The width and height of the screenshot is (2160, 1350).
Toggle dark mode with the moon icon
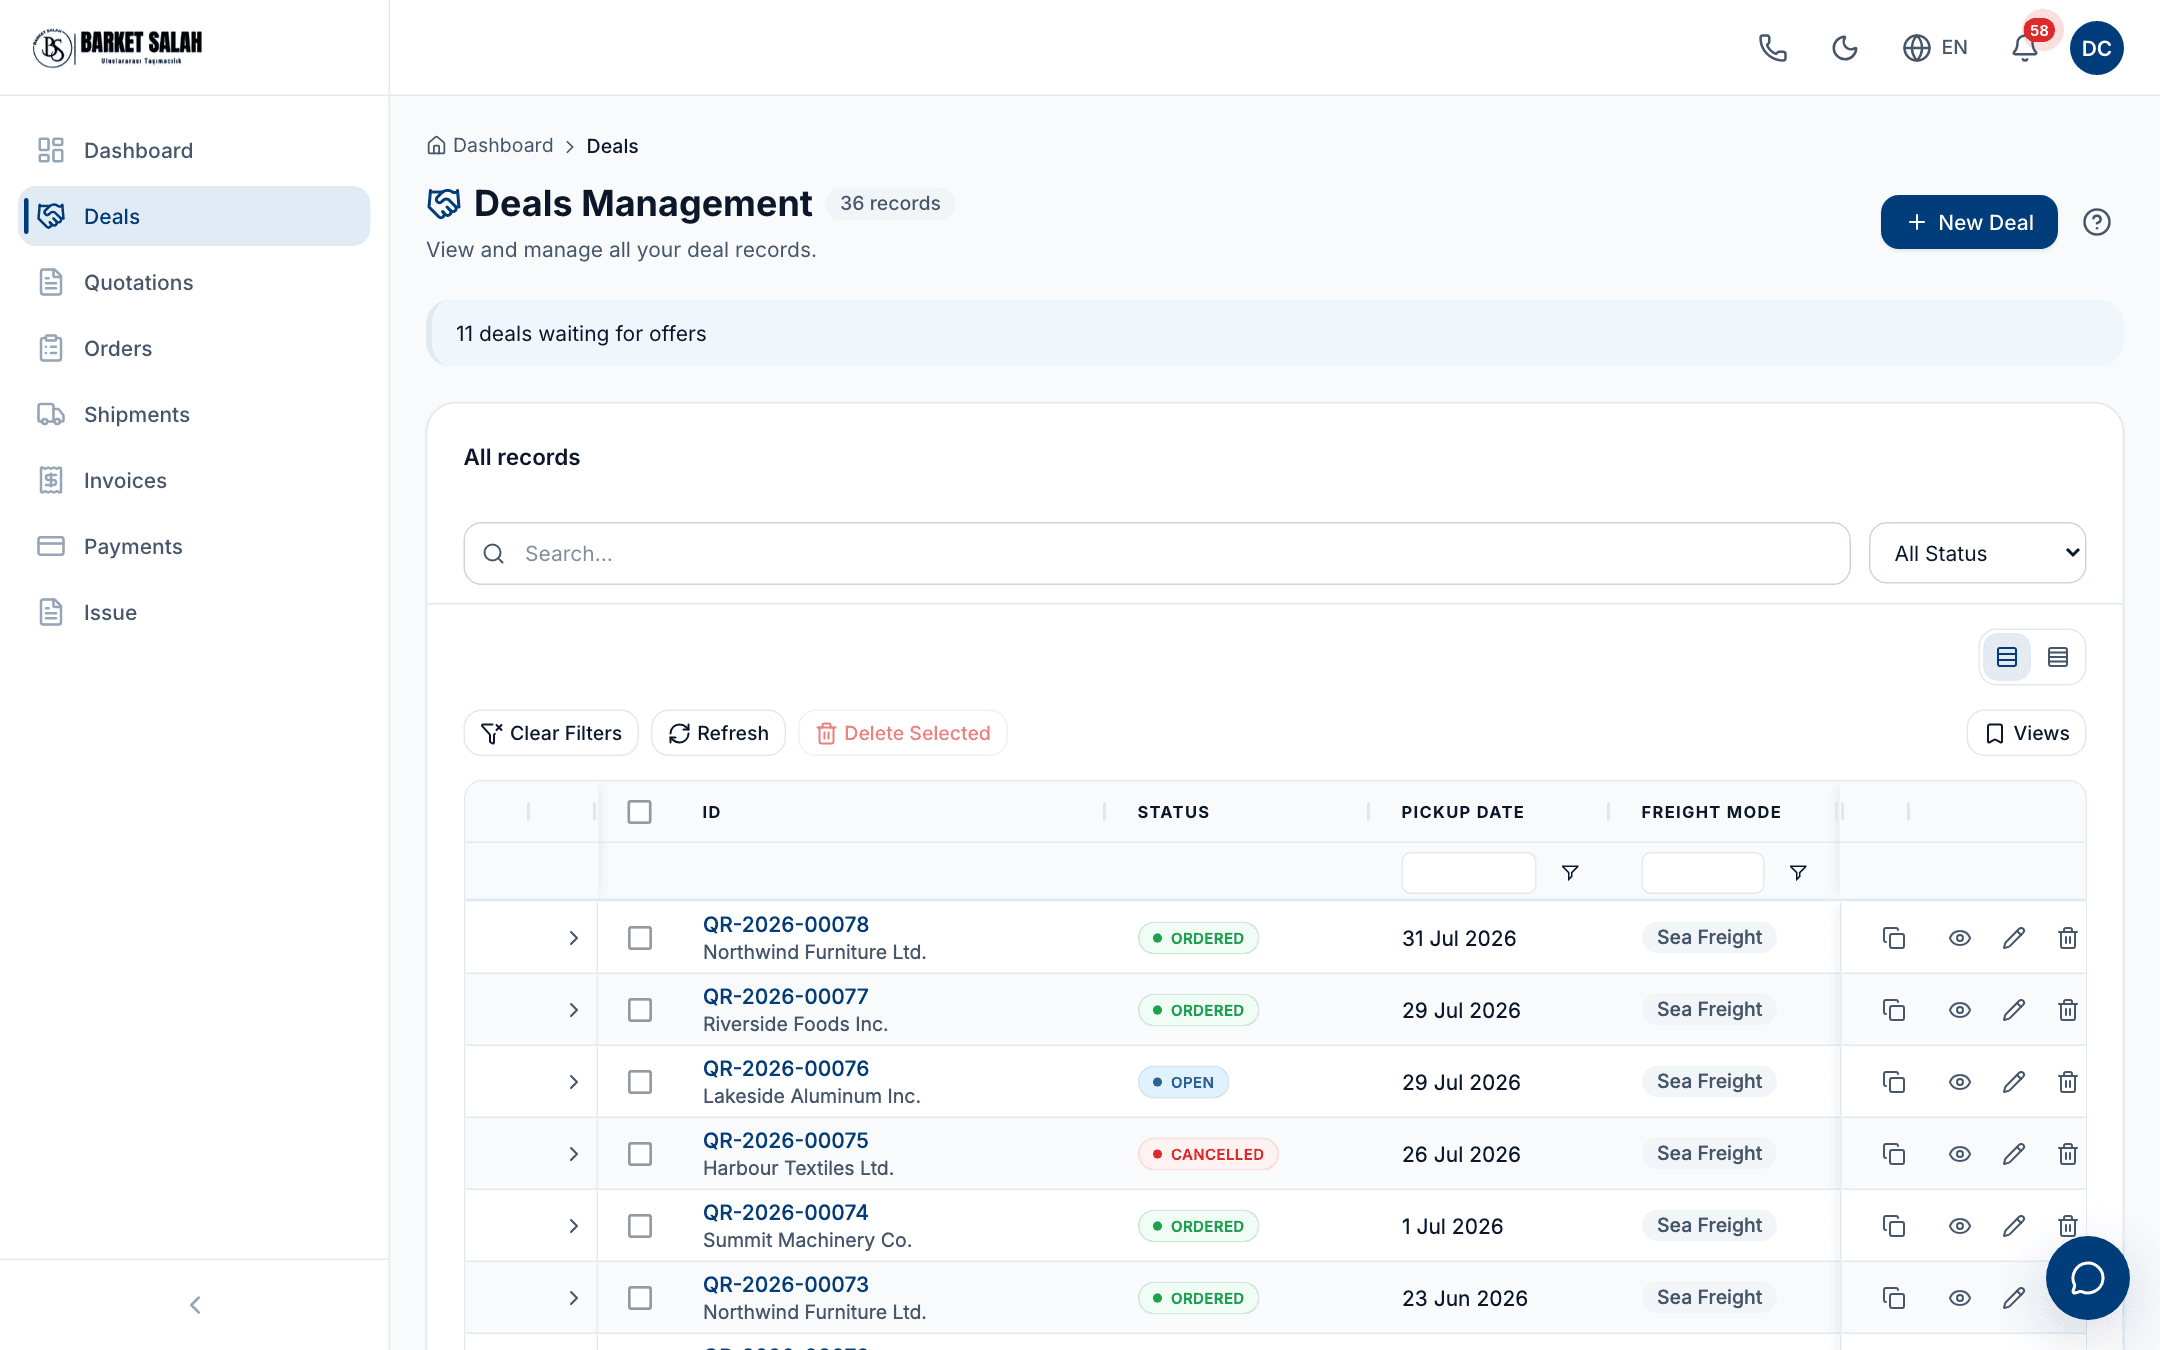coord(1845,48)
